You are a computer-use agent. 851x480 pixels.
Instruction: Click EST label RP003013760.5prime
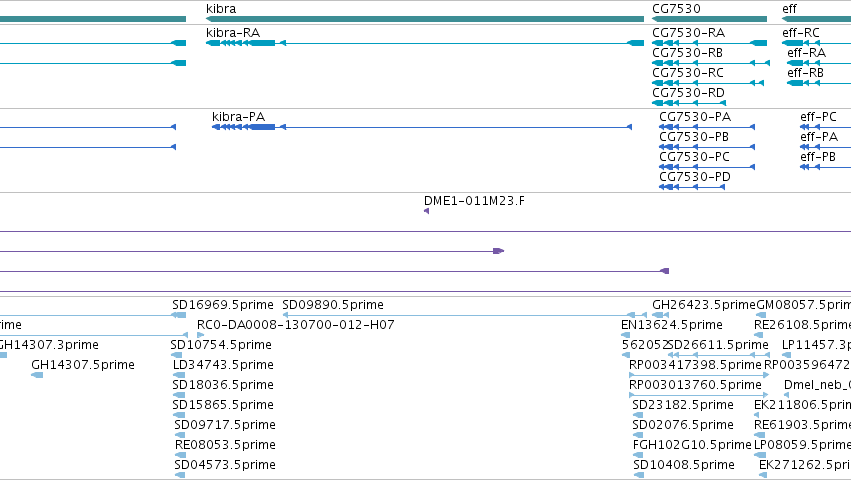click(x=695, y=385)
